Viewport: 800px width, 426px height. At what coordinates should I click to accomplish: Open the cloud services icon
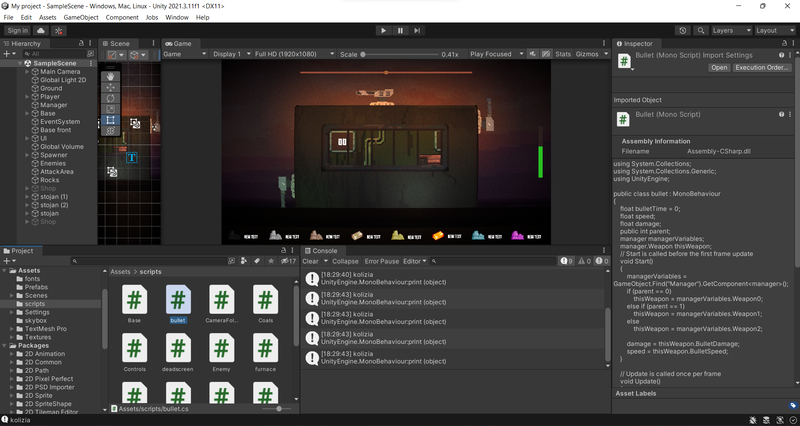tap(41, 31)
